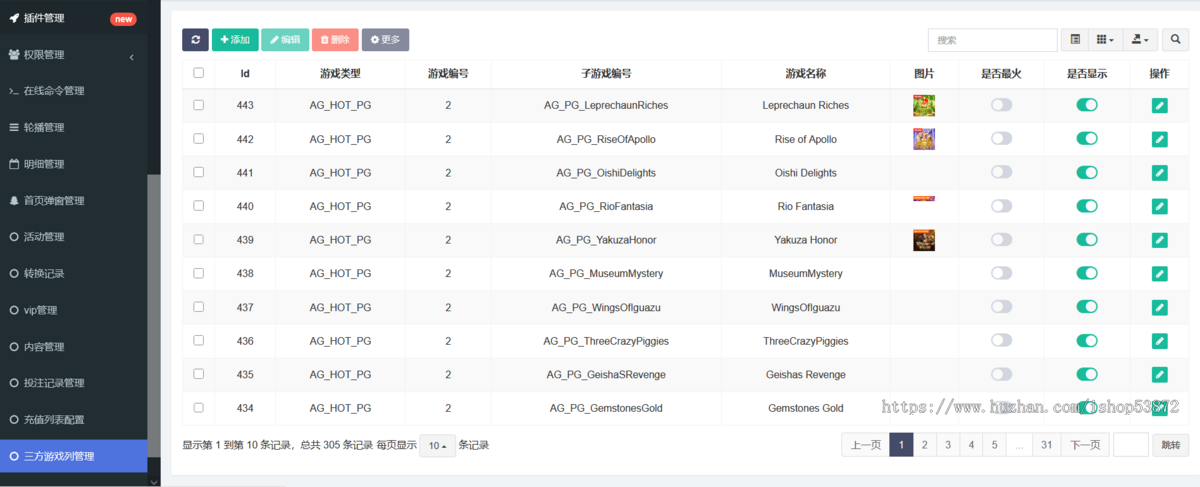Edit row 439 Yakuza Honor pencil icon
The image size is (1200, 487).
pyautogui.click(x=1159, y=240)
